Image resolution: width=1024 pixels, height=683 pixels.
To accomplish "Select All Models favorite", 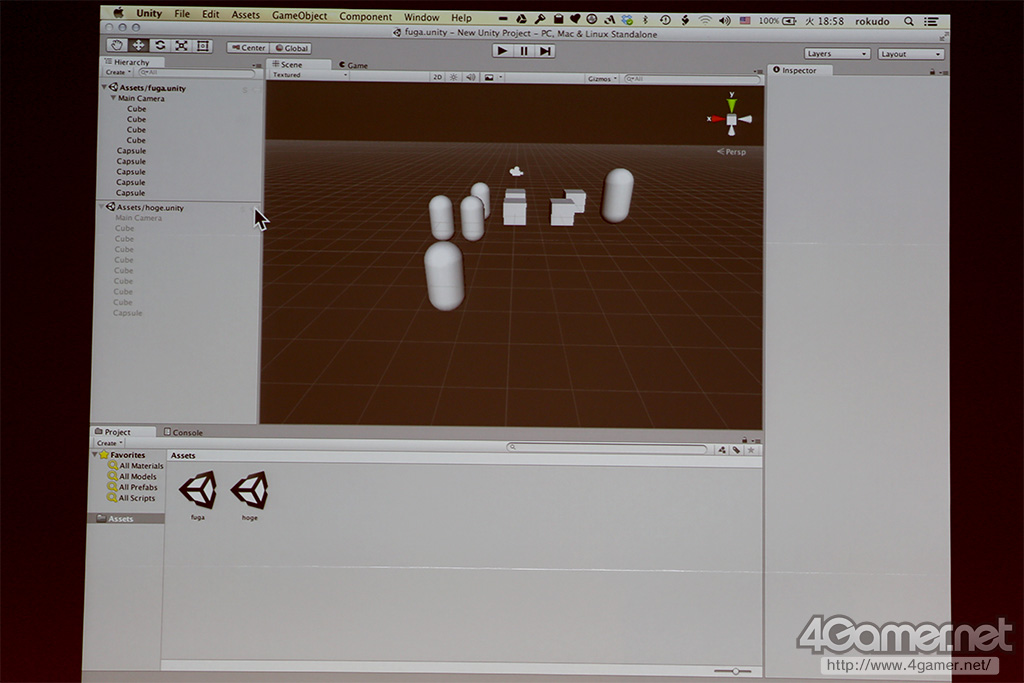I will point(132,477).
